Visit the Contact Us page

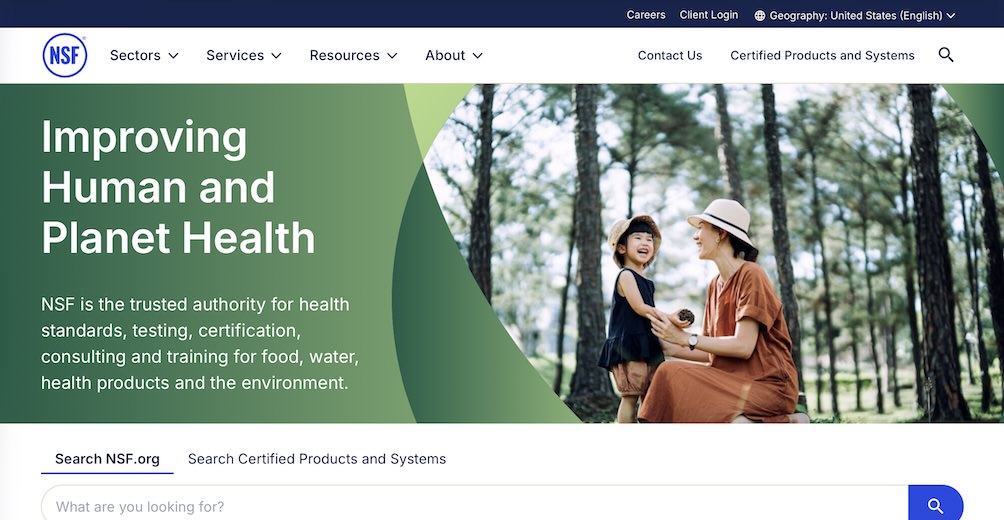point(670,55)
